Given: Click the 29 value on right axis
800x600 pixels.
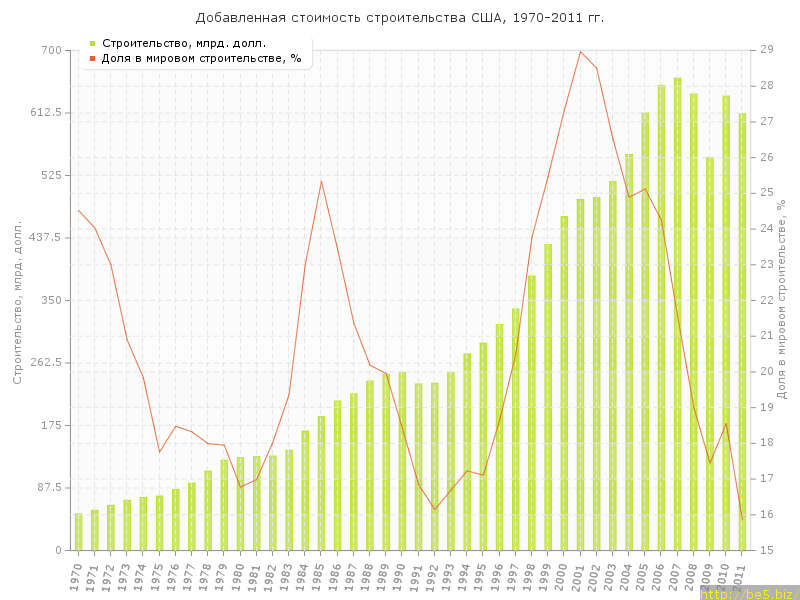Looking at the screenshot, I should (x=766, y=50).
